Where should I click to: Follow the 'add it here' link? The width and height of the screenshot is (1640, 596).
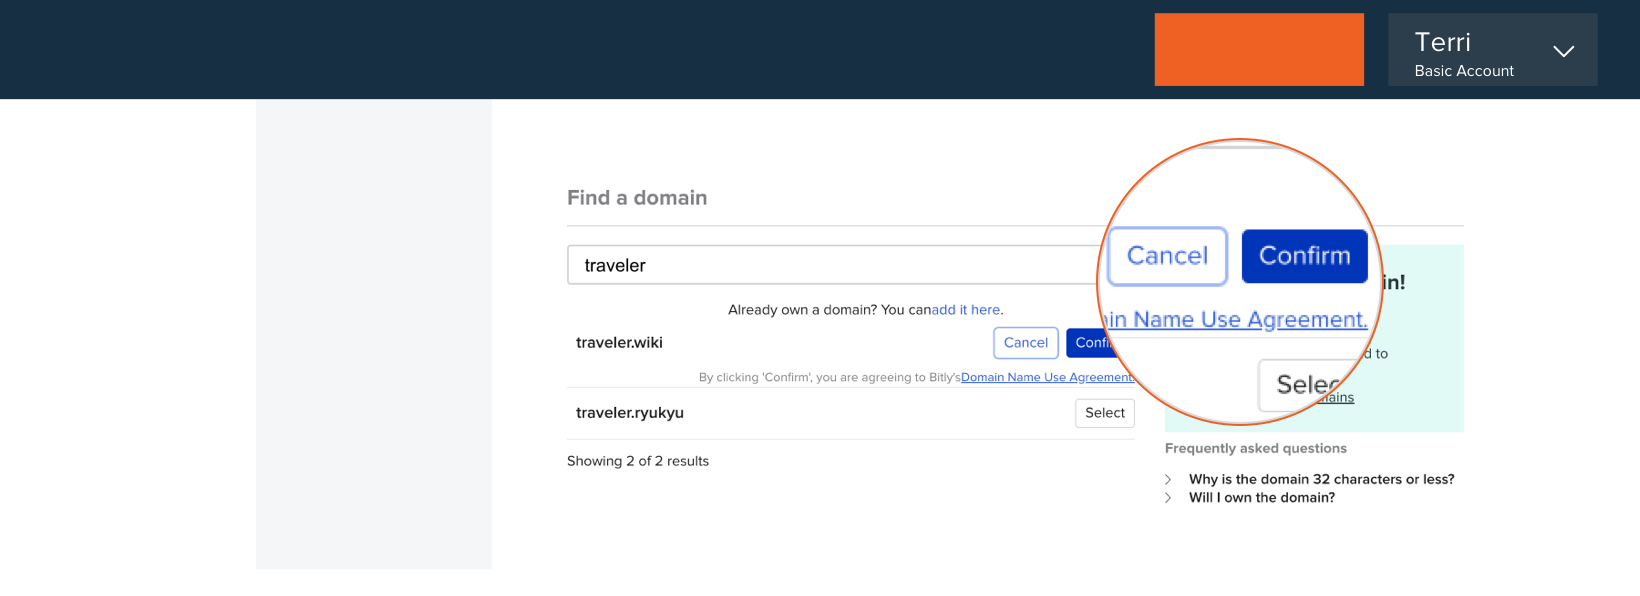pos(966,310)
